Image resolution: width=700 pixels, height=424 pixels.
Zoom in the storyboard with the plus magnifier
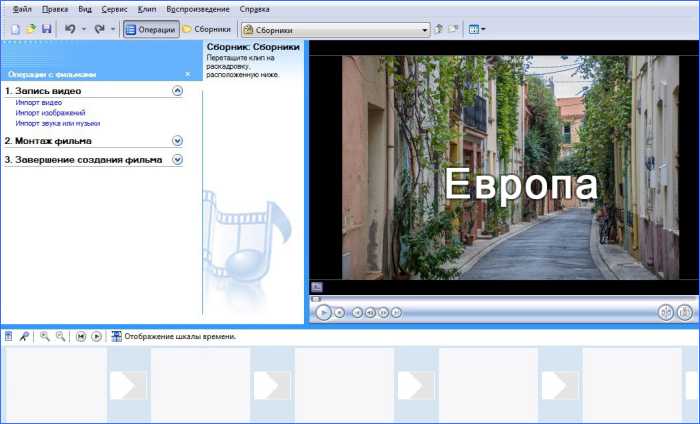(45, 337)
